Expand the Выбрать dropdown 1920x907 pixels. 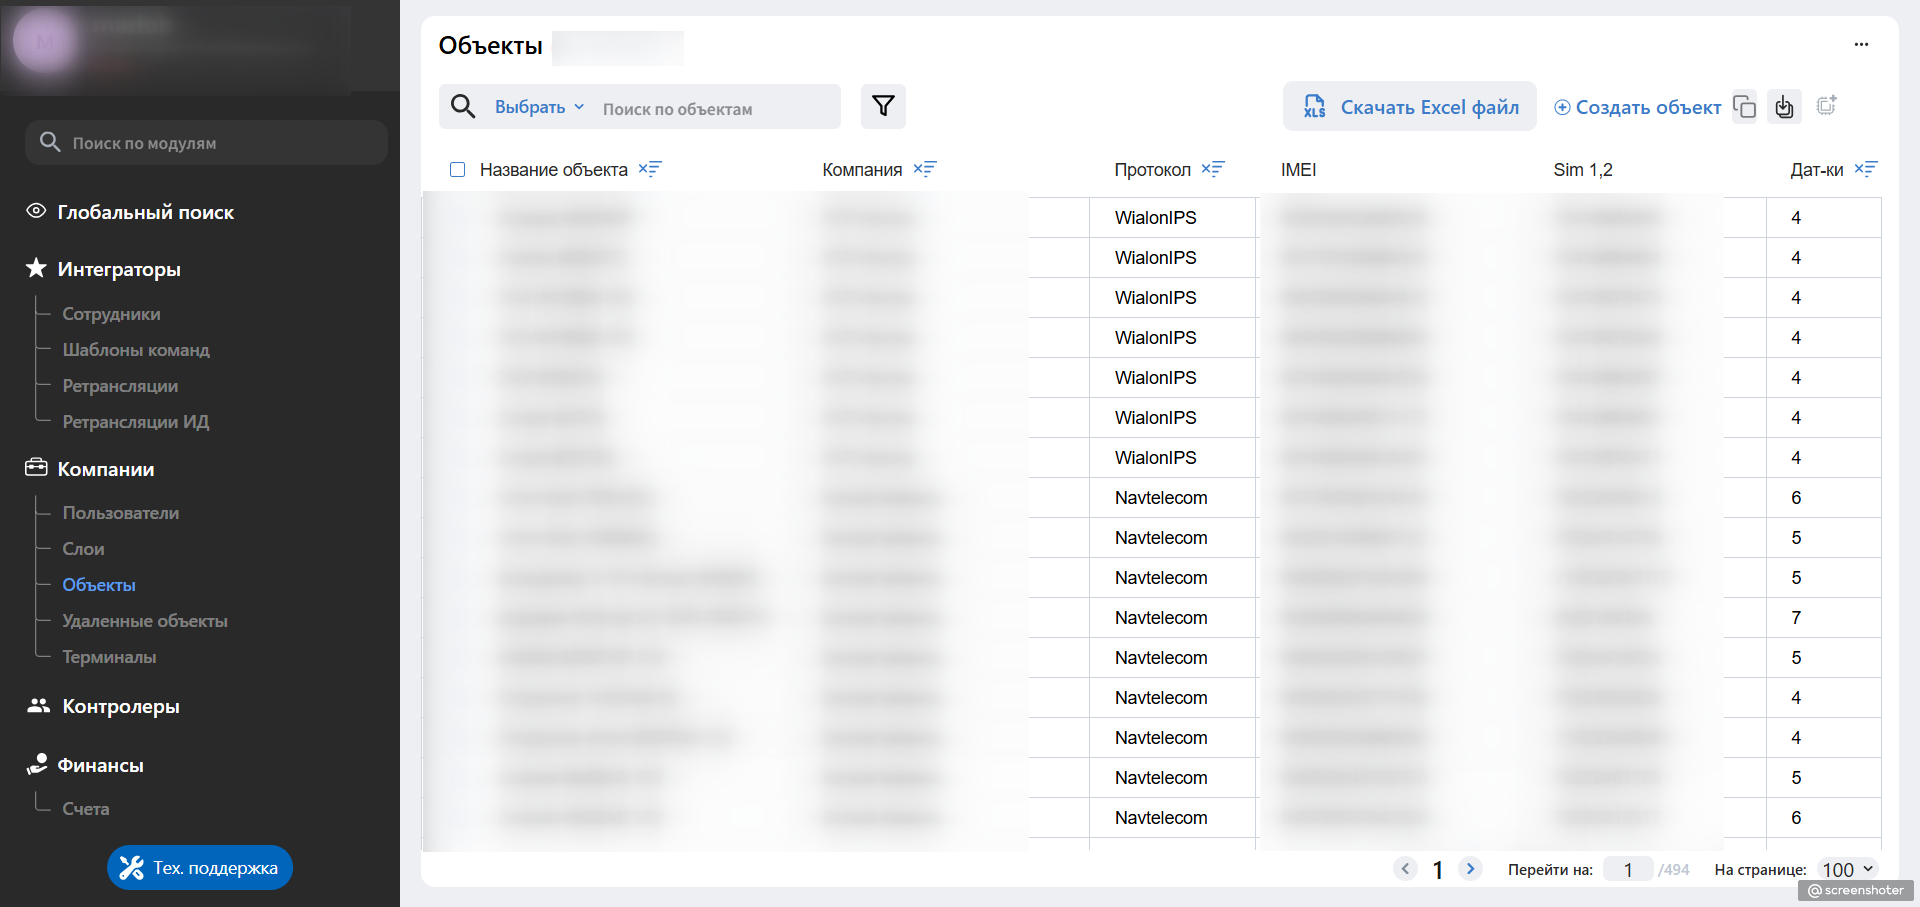click(540, 107)
